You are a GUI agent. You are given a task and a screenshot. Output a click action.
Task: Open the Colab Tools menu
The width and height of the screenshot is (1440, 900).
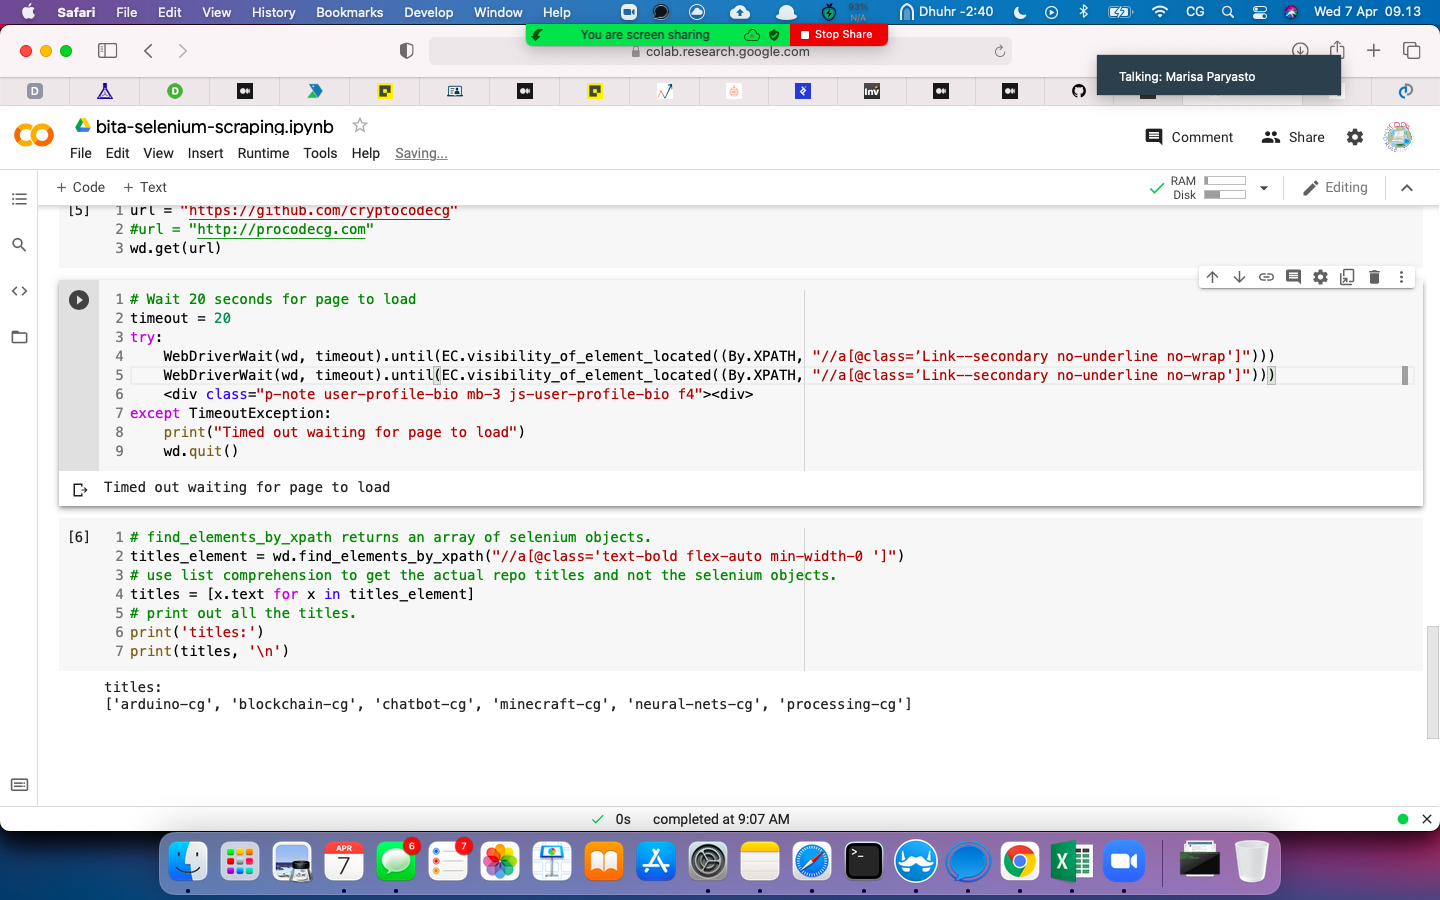coord(320,153)
